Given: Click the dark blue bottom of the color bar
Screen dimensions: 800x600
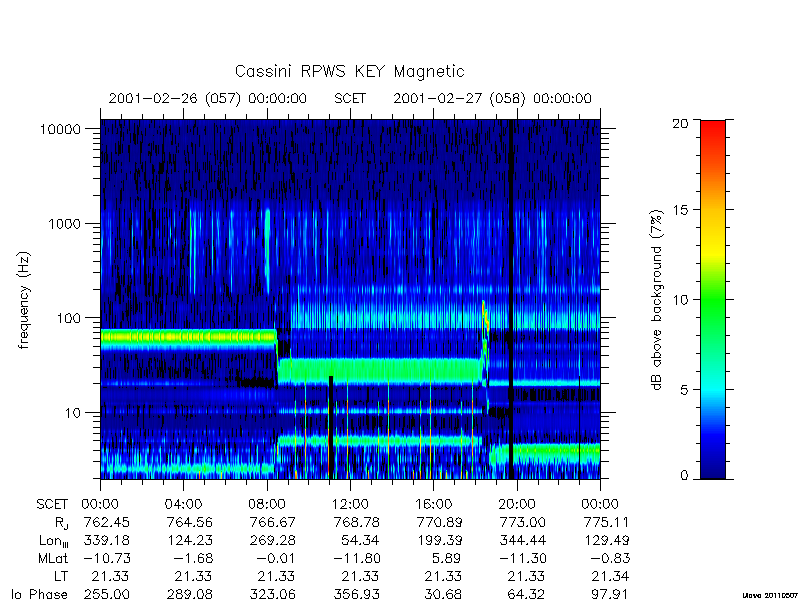Looking at the screenshot, I should [x=713, y=467].
